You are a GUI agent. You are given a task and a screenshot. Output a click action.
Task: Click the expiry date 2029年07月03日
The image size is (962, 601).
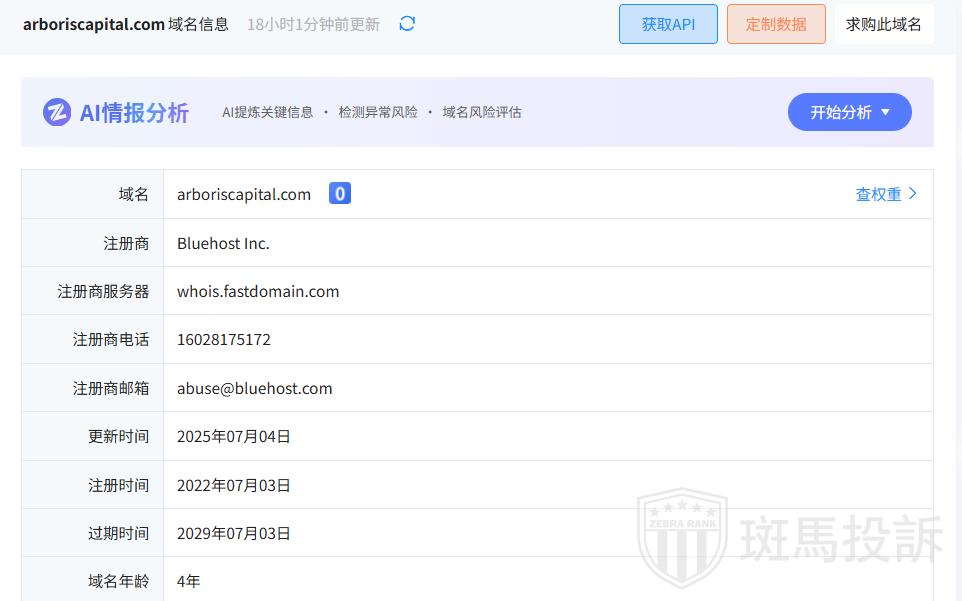tap(234, 533)
